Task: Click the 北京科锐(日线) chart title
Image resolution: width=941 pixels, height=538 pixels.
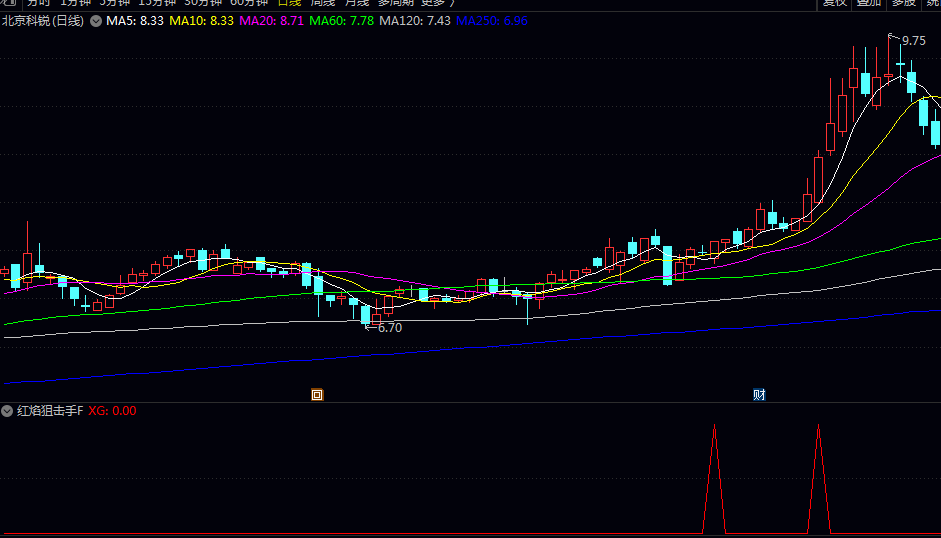Action: (43, 21)
